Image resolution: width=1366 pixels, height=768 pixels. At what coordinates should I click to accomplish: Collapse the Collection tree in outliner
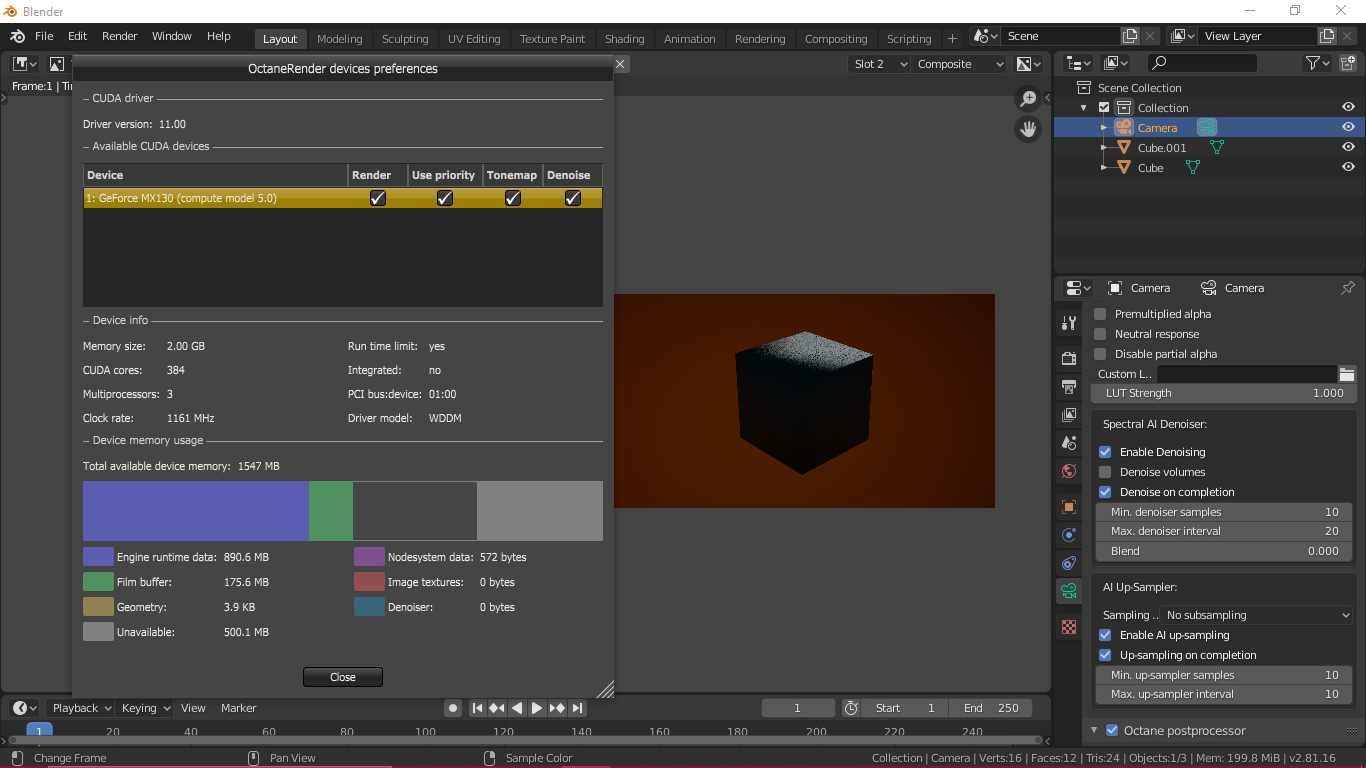(1084, 108)
